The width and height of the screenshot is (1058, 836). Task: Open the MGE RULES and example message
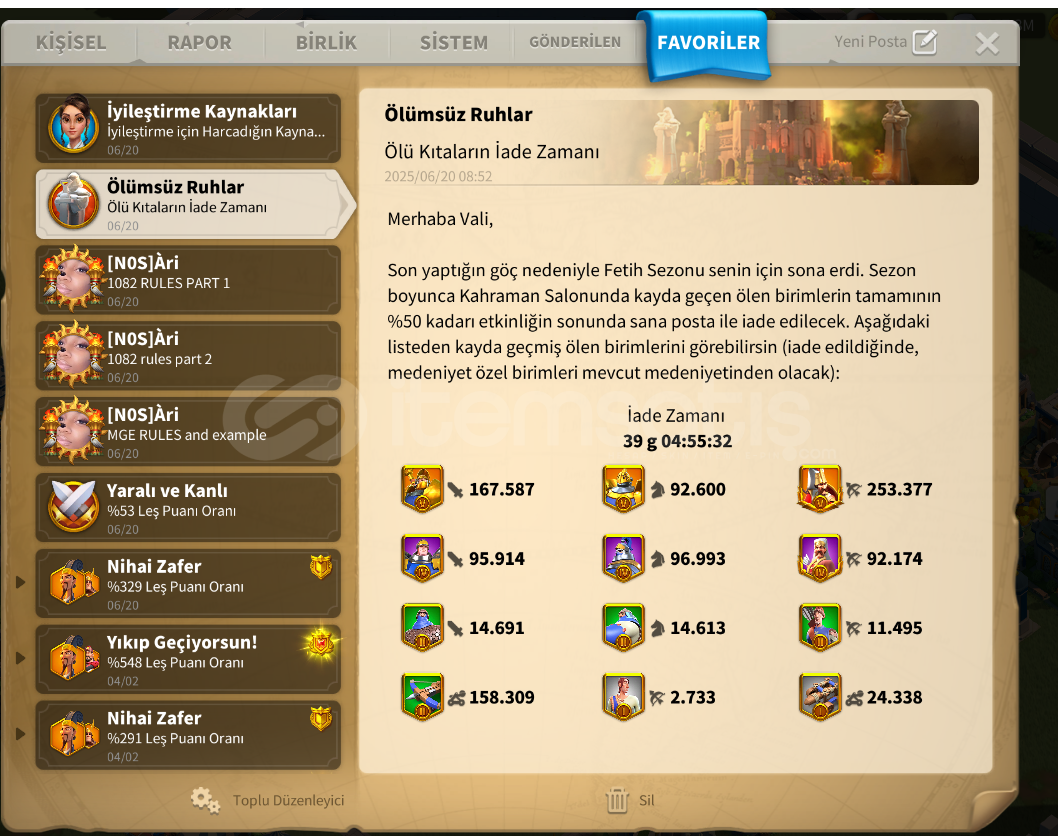(x=188, y=432)
